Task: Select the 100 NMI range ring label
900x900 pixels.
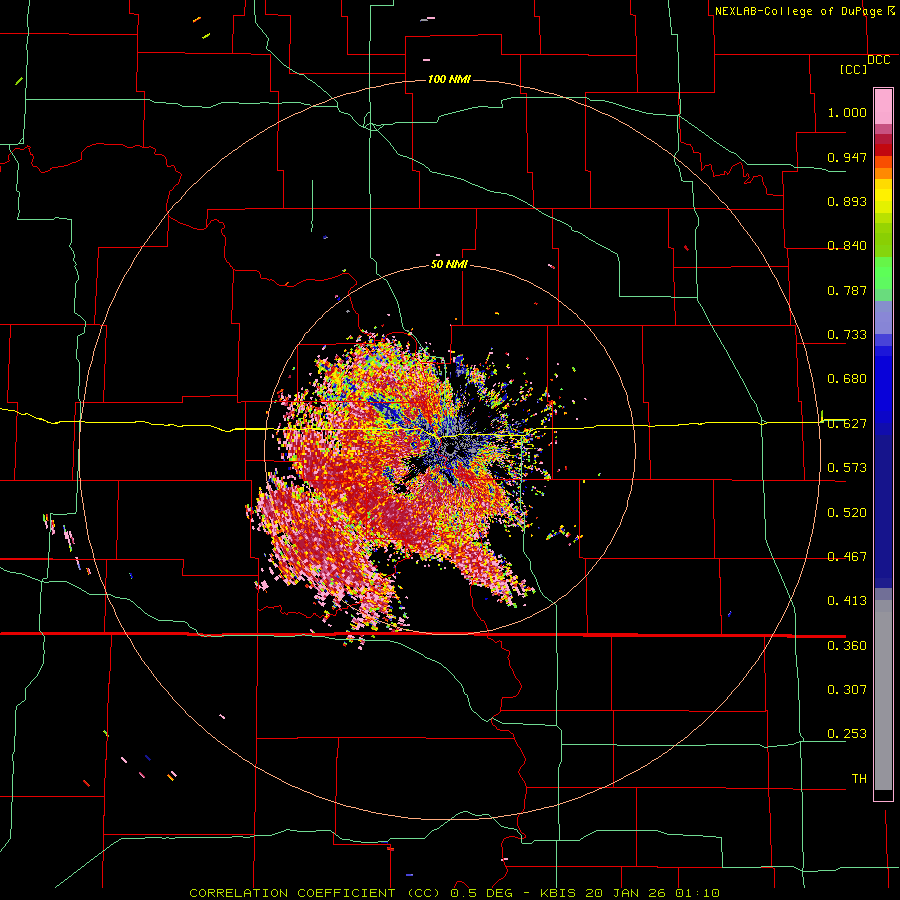Action: [x=449, y=79]
